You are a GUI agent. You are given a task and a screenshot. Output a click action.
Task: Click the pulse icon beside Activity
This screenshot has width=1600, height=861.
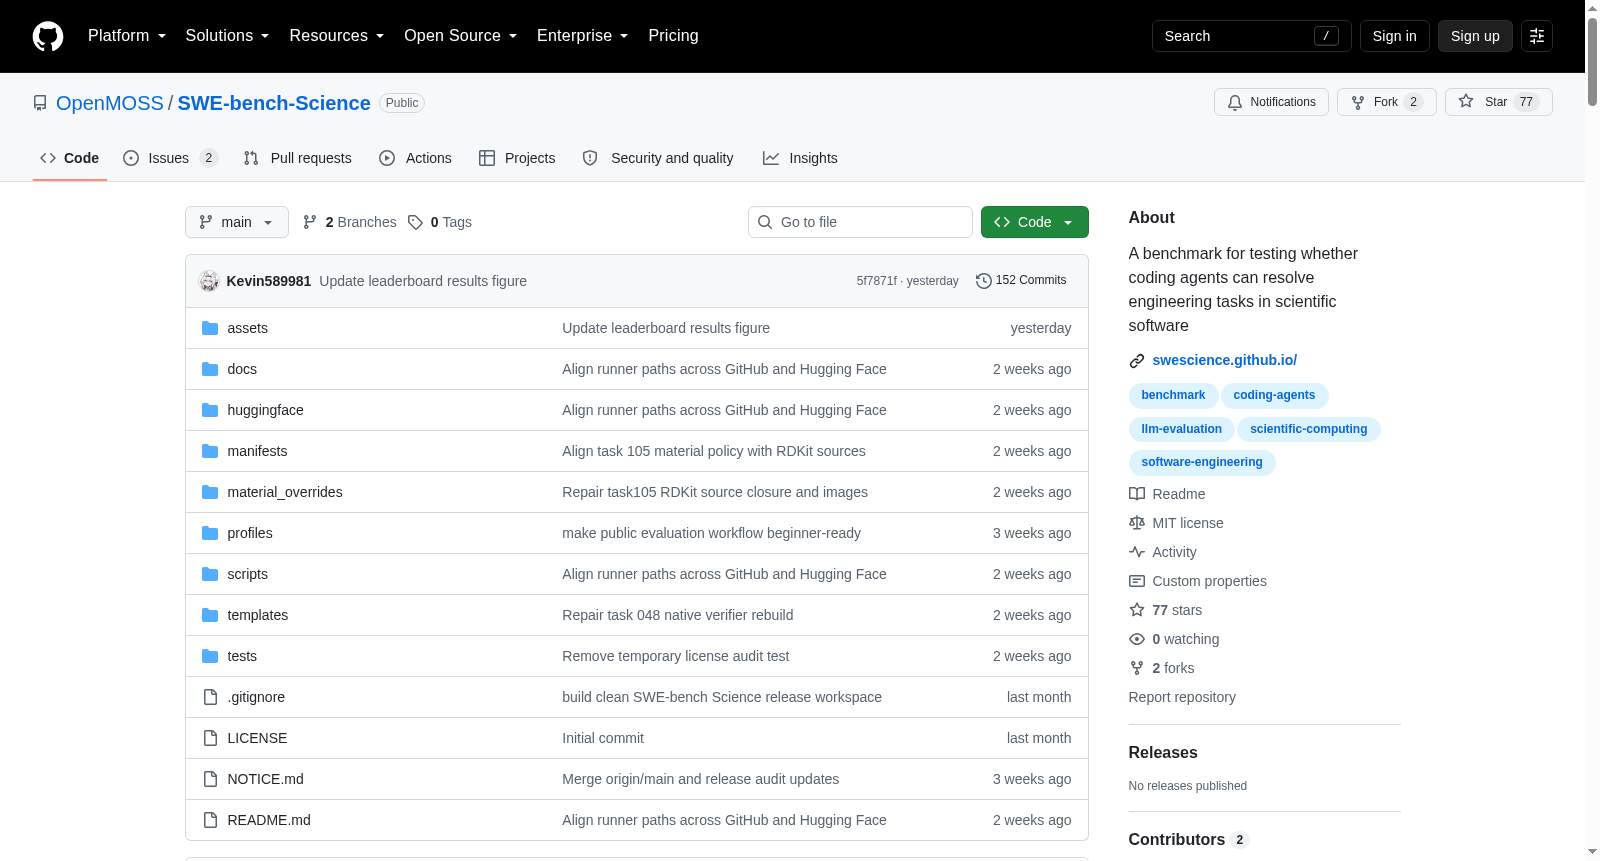tap(1137, 552)
